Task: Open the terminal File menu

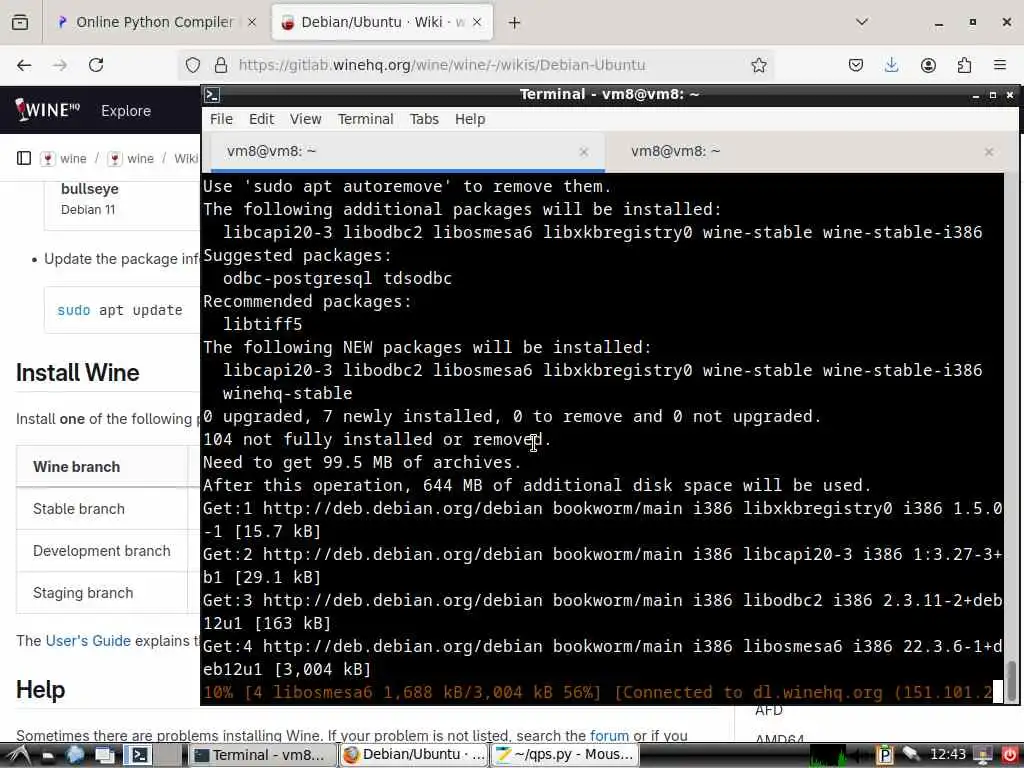Action: pyautogui.click(x=221, y=119)
